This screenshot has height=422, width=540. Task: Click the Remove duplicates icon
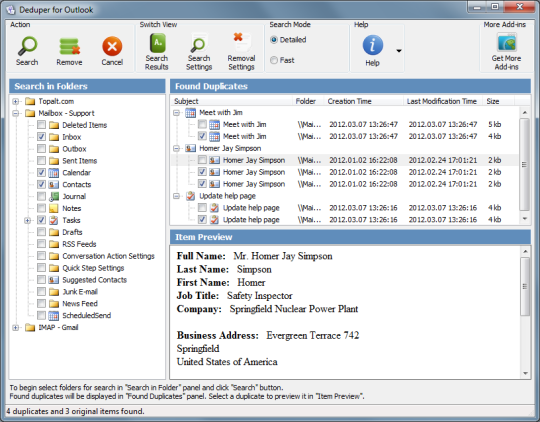click(70, 46)
